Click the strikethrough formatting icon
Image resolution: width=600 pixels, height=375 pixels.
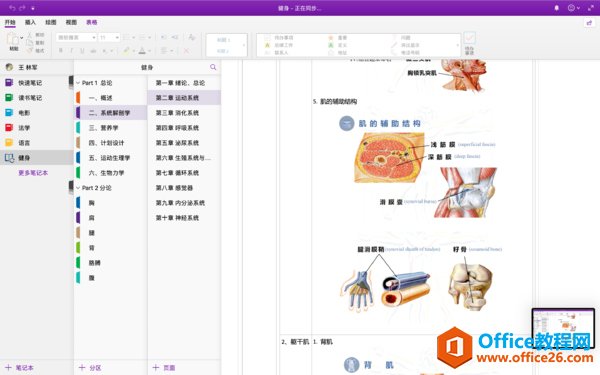point(93,51)
